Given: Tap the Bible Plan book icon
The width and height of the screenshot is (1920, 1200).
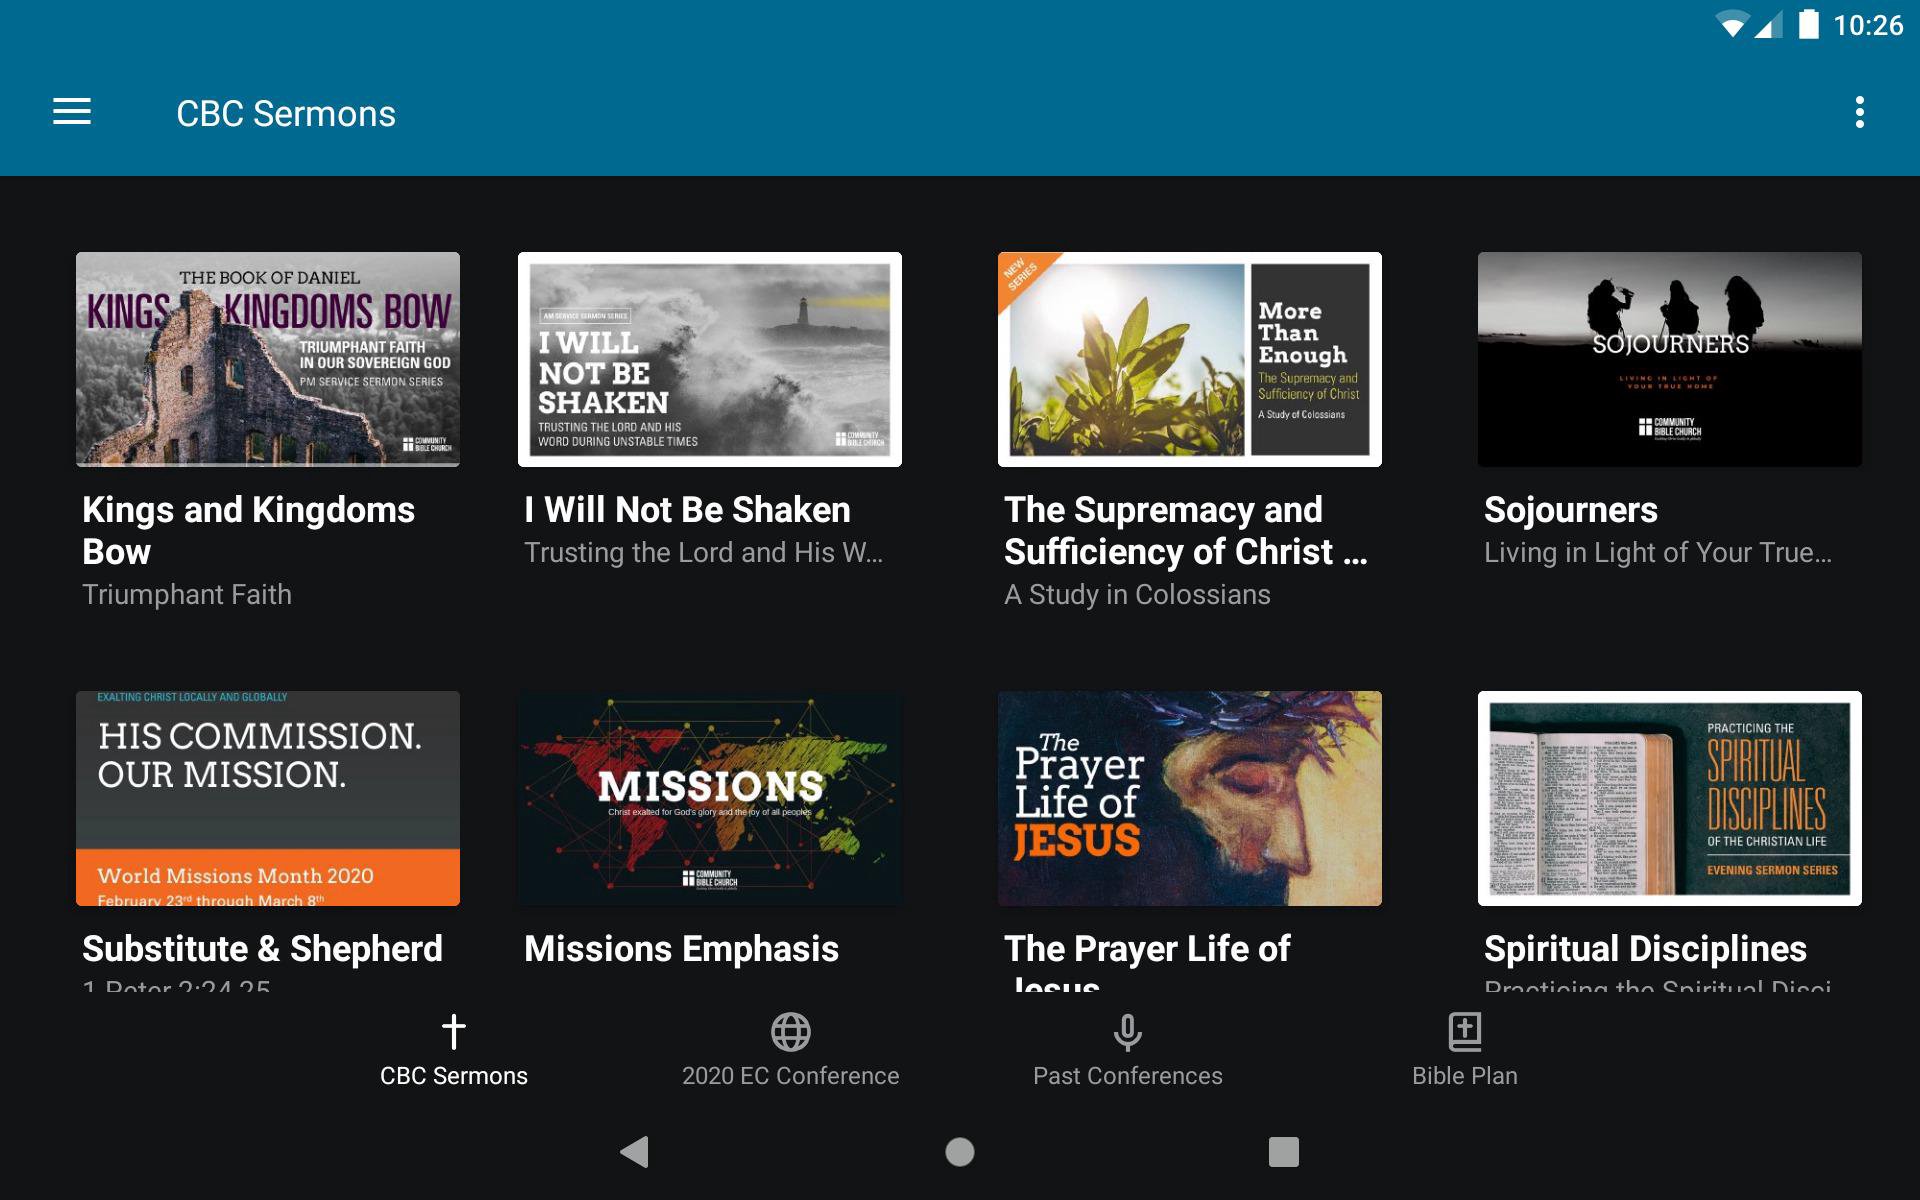Looking at the screenshot, I should tap(1464, 1031).
